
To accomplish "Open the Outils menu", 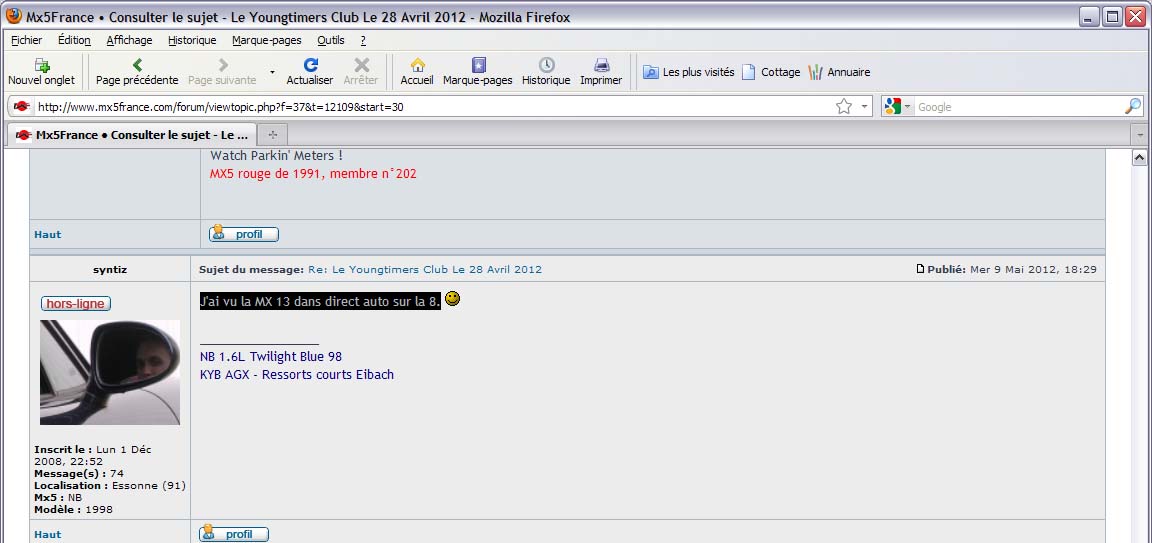I will coord(331,40).
